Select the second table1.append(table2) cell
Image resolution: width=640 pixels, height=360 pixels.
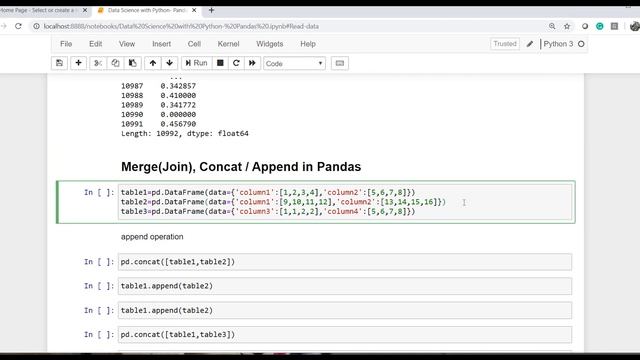coord(345,311)
